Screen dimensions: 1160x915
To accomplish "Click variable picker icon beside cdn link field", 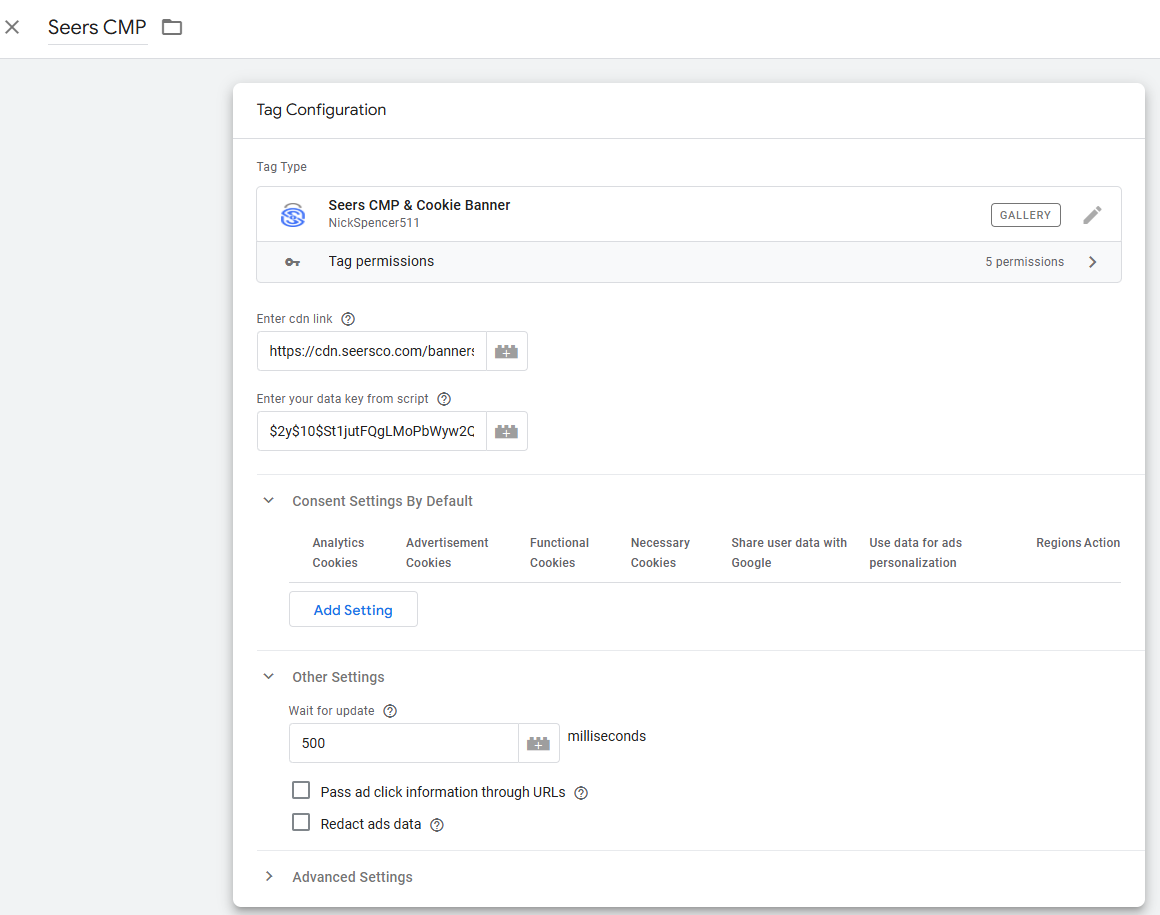I will tap(507, 352).
